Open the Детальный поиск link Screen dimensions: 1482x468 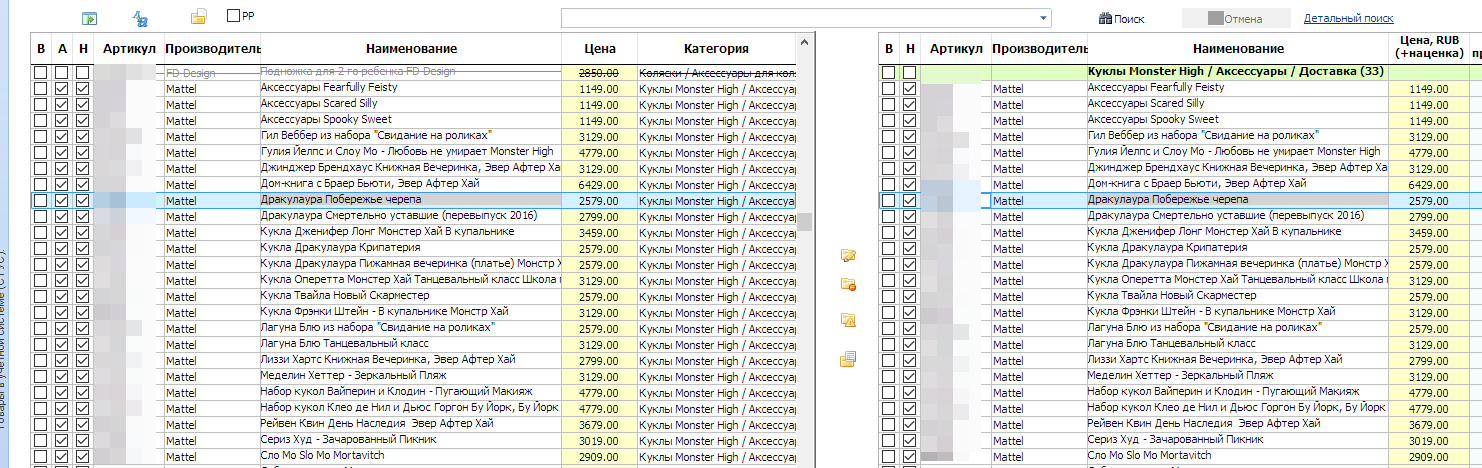coord(1348,18)
